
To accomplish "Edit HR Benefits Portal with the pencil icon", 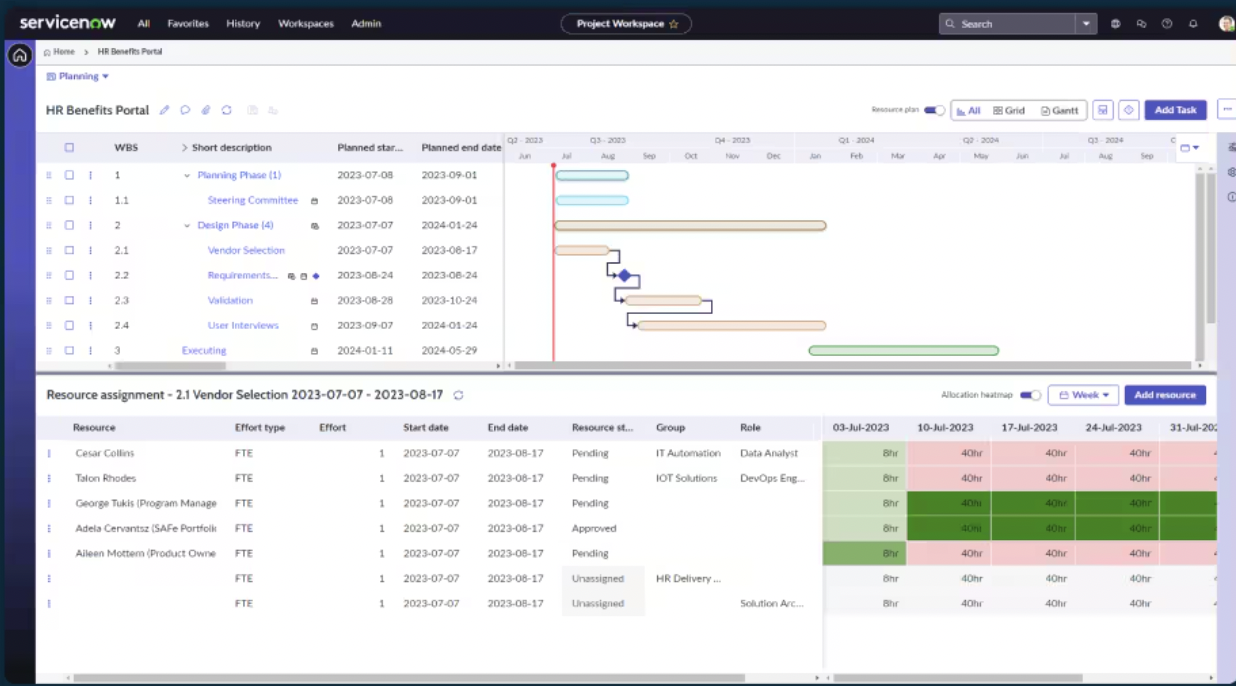I will point(165,110).
